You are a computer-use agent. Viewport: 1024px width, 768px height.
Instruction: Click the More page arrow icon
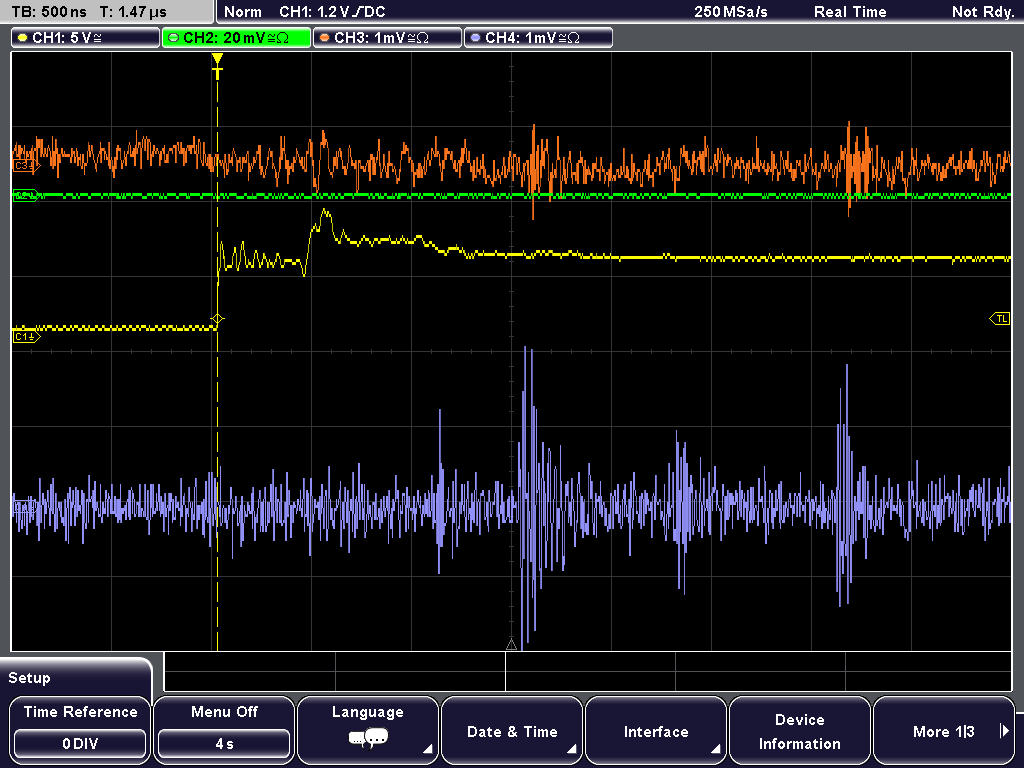click(x=1004, y=731)
